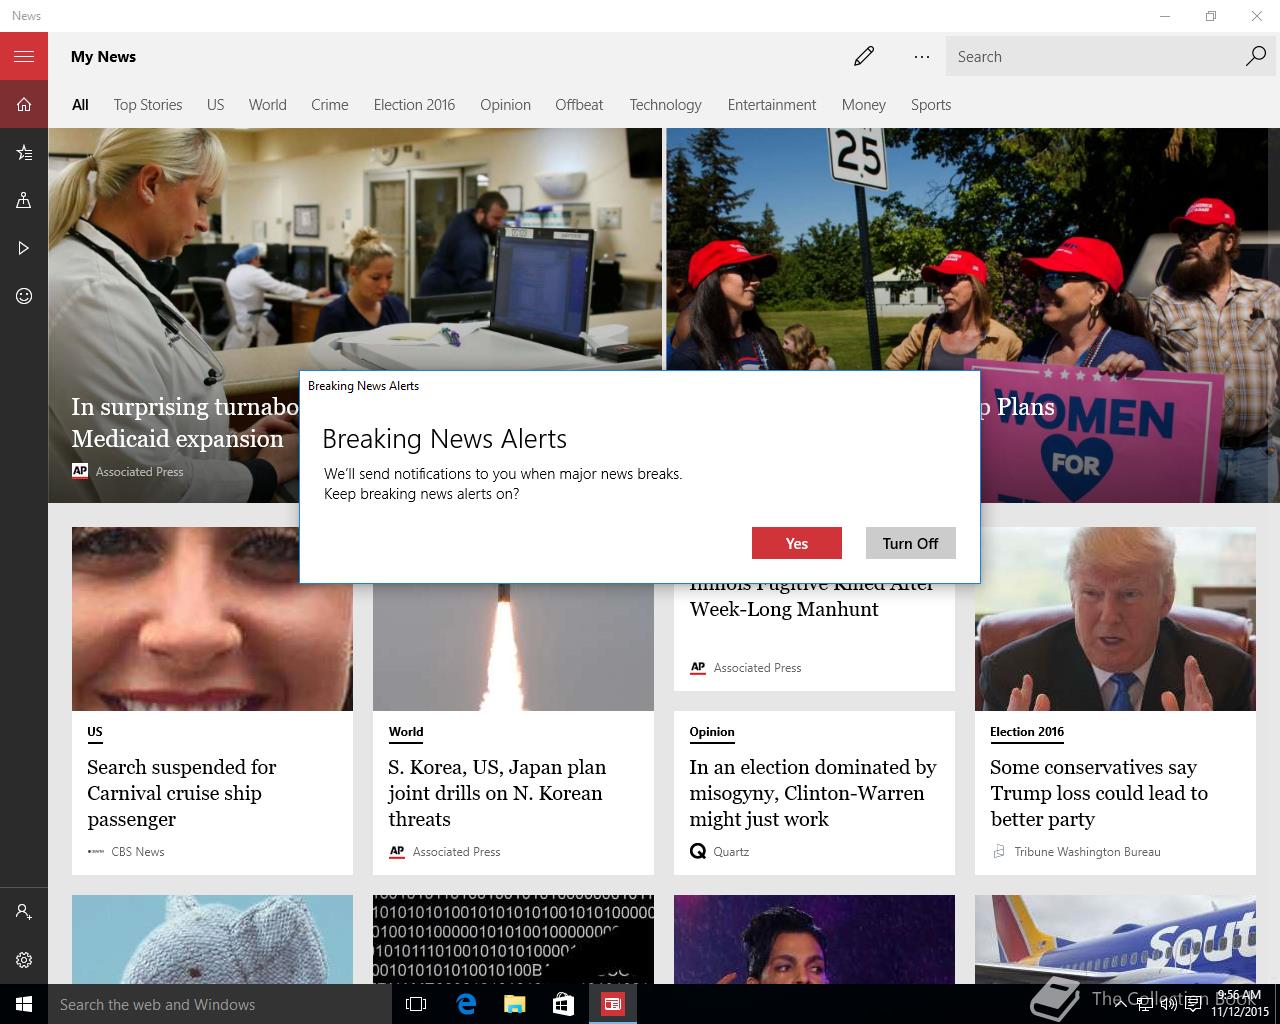The width and height of the screenshot is (1280, 1024).
Task: Click into the Search input field
Action: [1095, 57]
